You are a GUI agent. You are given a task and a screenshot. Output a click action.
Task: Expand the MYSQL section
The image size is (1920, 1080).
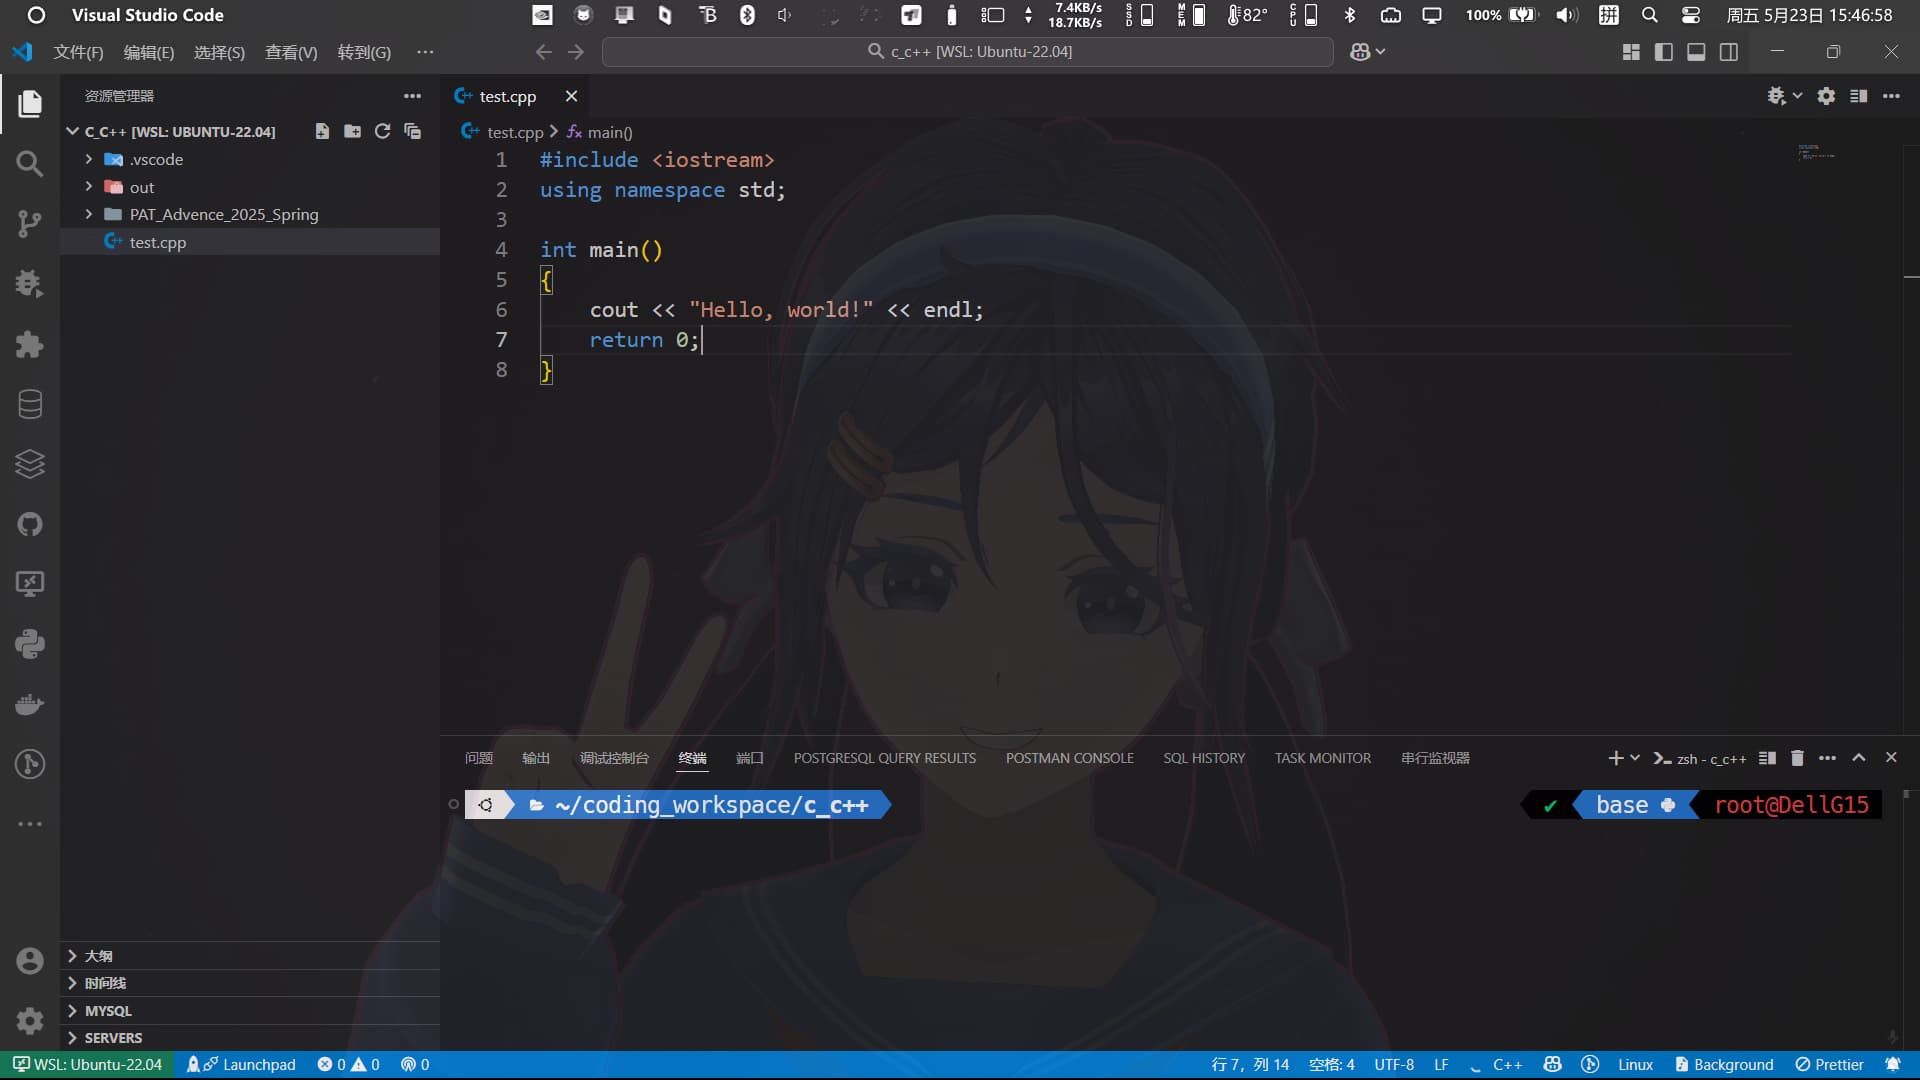250,1010
